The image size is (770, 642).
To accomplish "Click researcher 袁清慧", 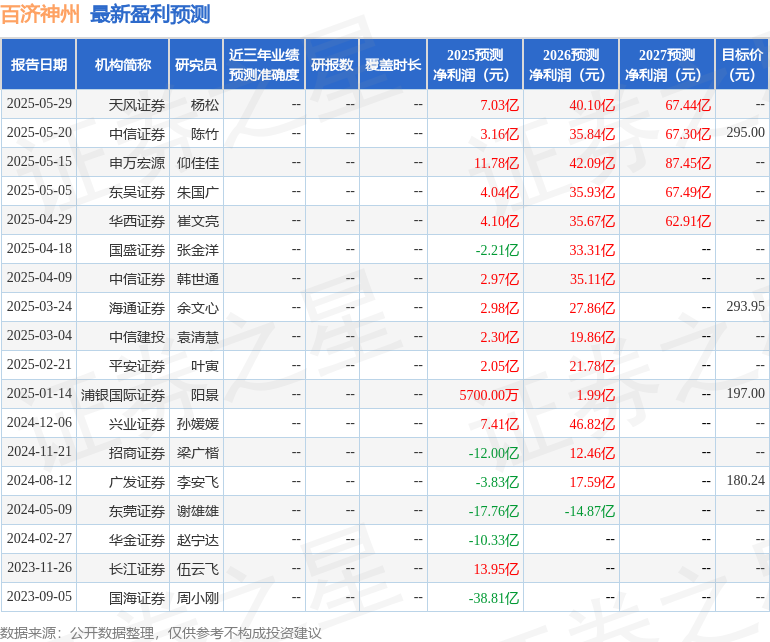I will click(x=198, y=336).
